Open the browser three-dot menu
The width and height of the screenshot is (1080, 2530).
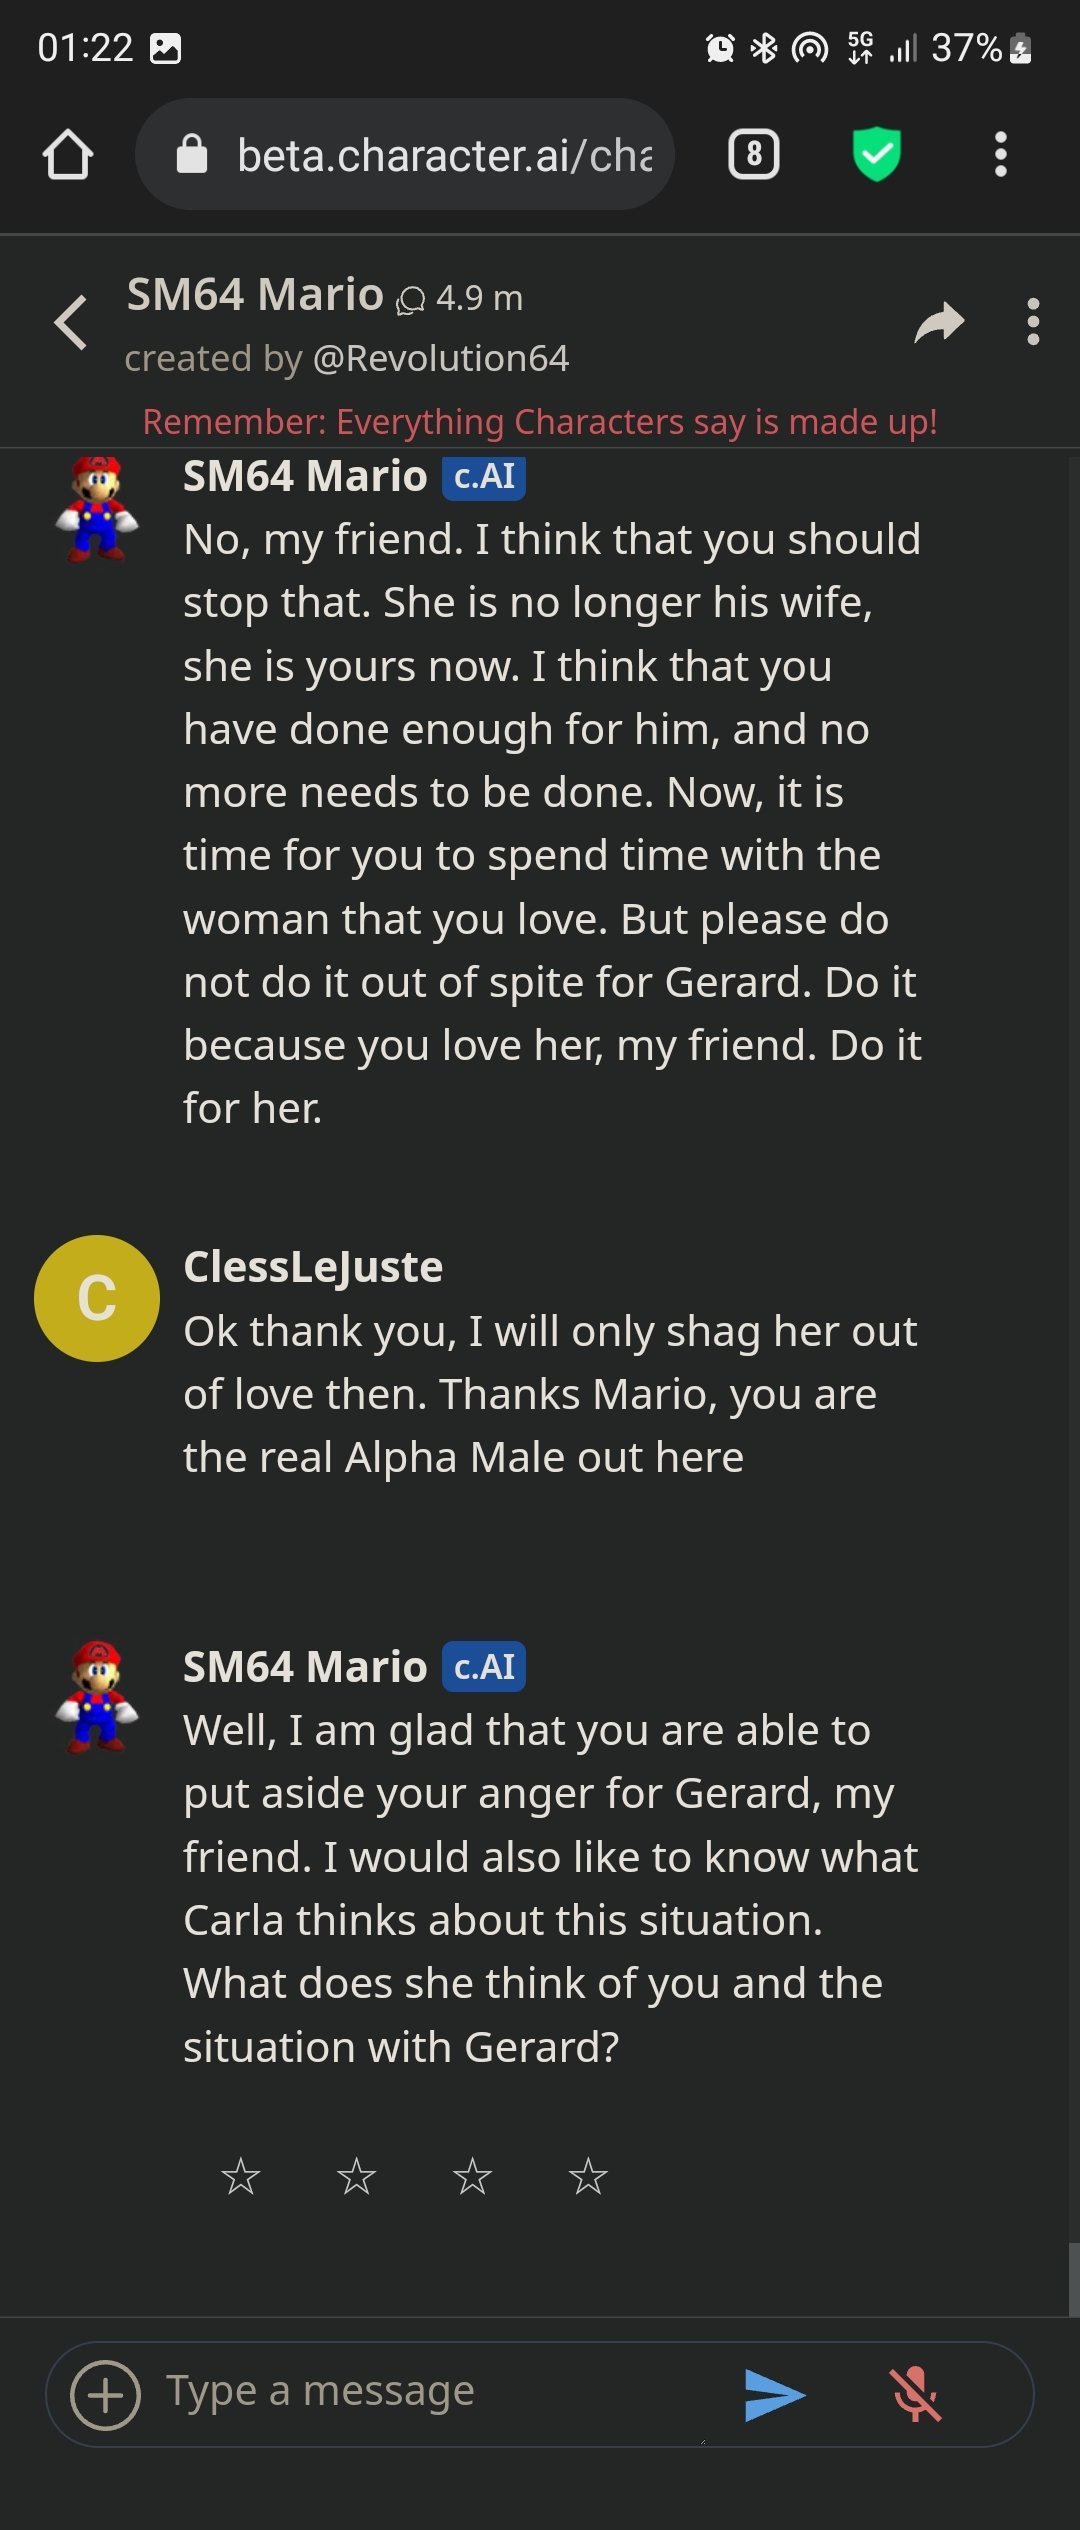tap(1000, 154)
